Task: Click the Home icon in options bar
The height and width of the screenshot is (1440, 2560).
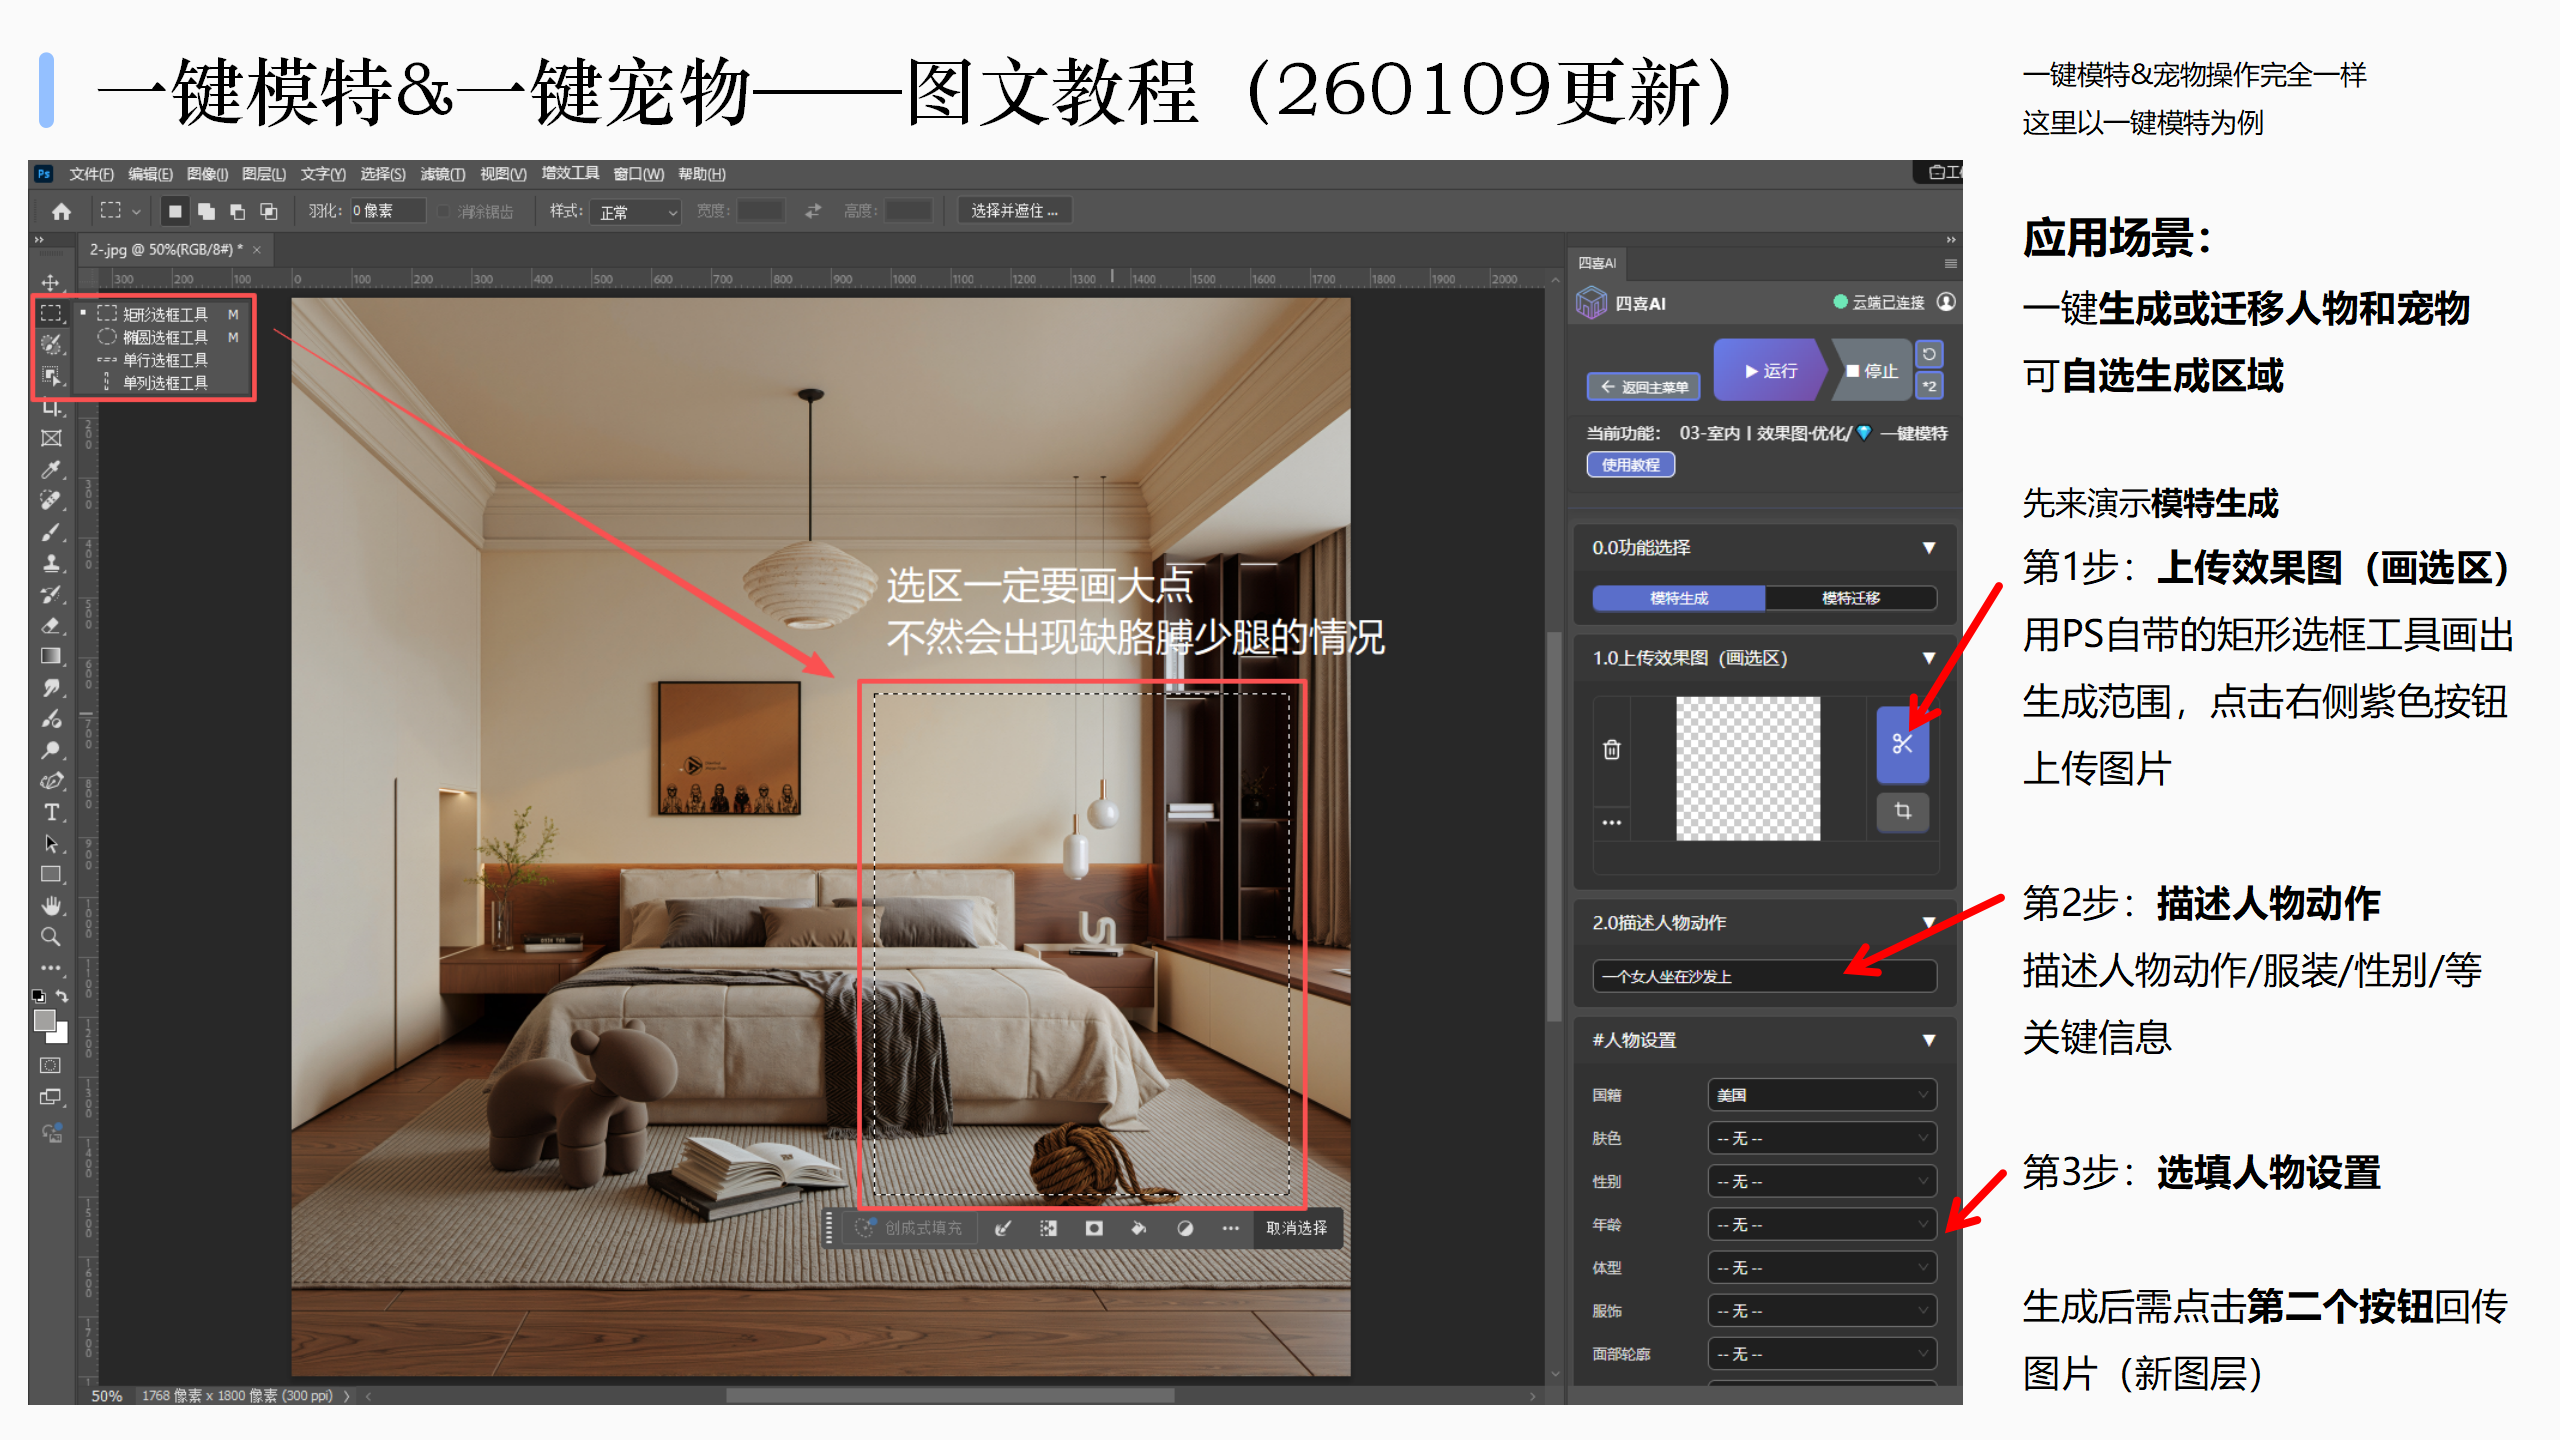Action: pos(61,211)
